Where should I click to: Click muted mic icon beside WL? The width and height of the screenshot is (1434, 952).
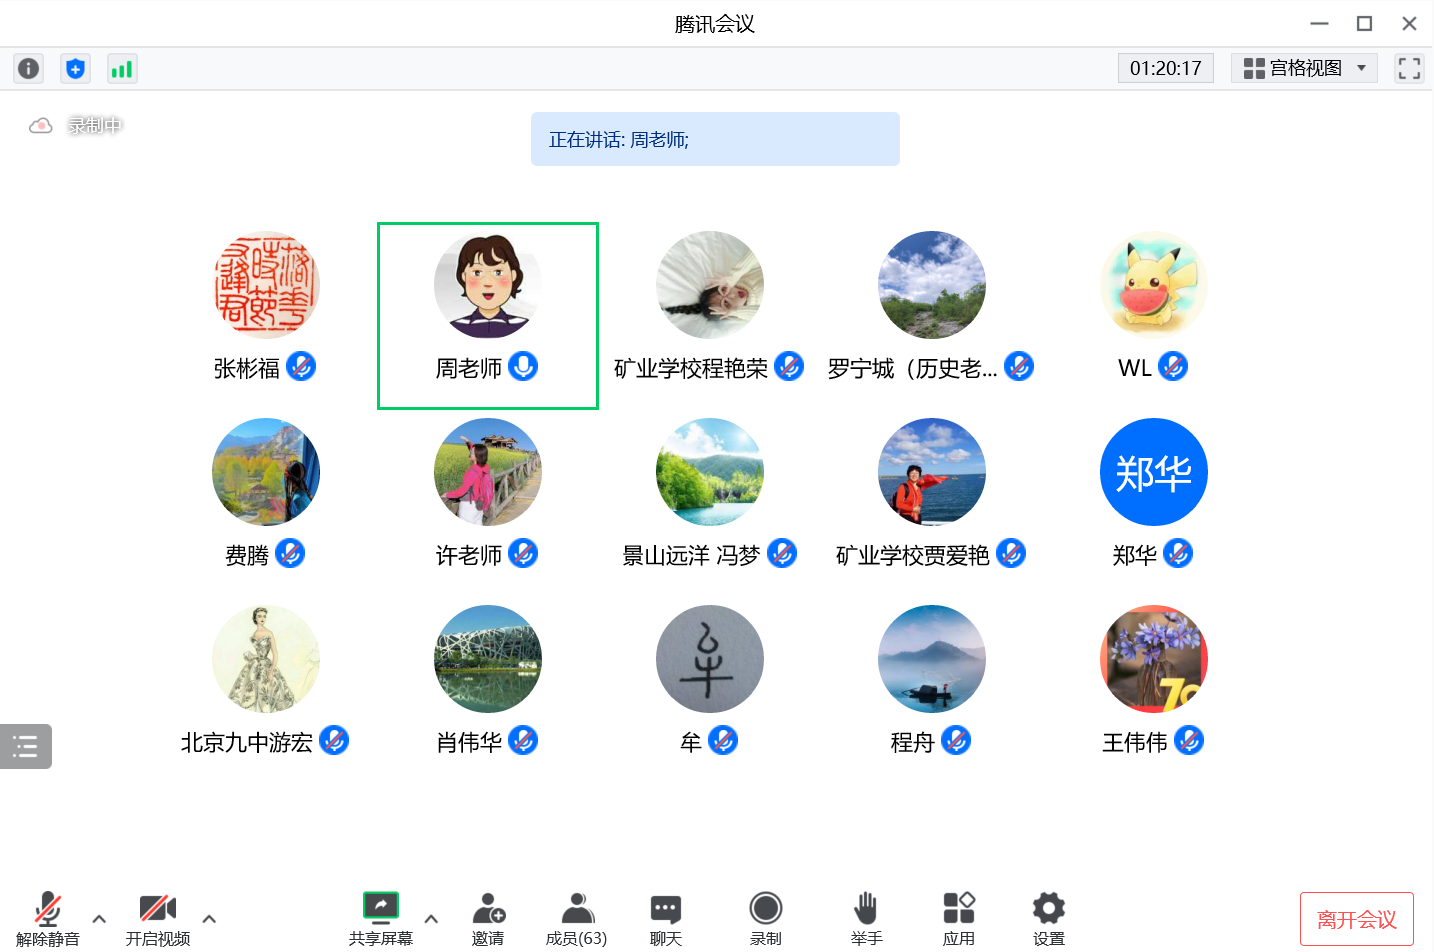[x=1173, y=367]
